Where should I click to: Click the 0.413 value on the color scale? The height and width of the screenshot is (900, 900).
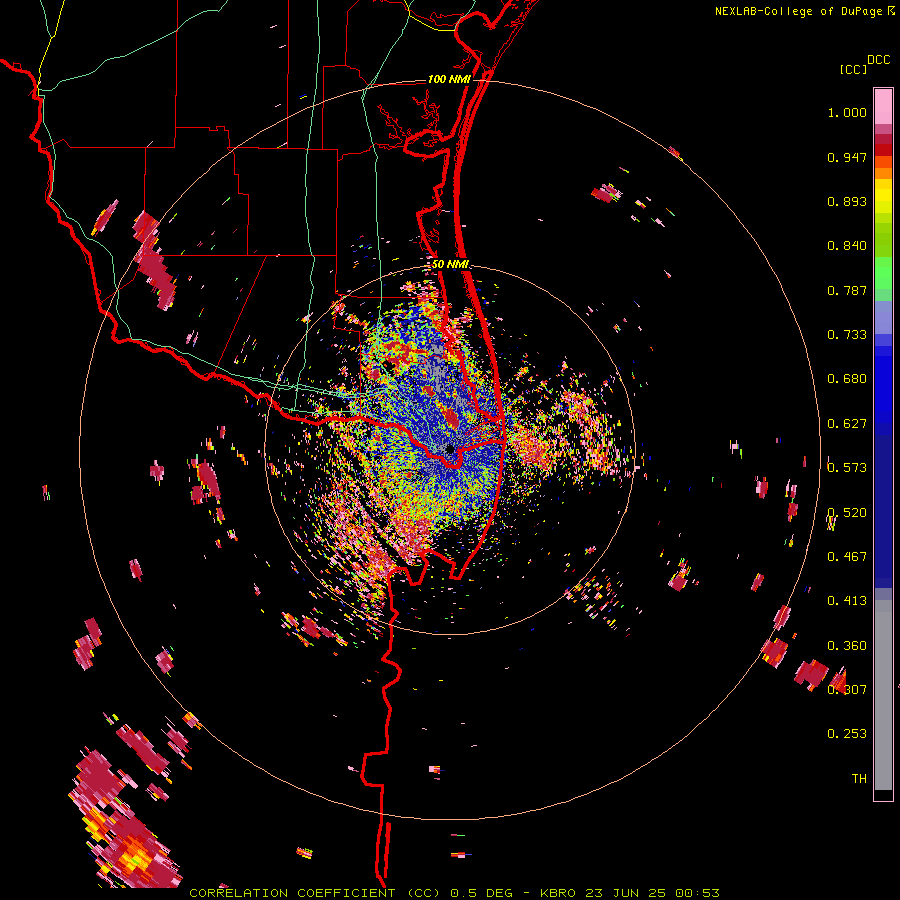(x=847, y=601)
